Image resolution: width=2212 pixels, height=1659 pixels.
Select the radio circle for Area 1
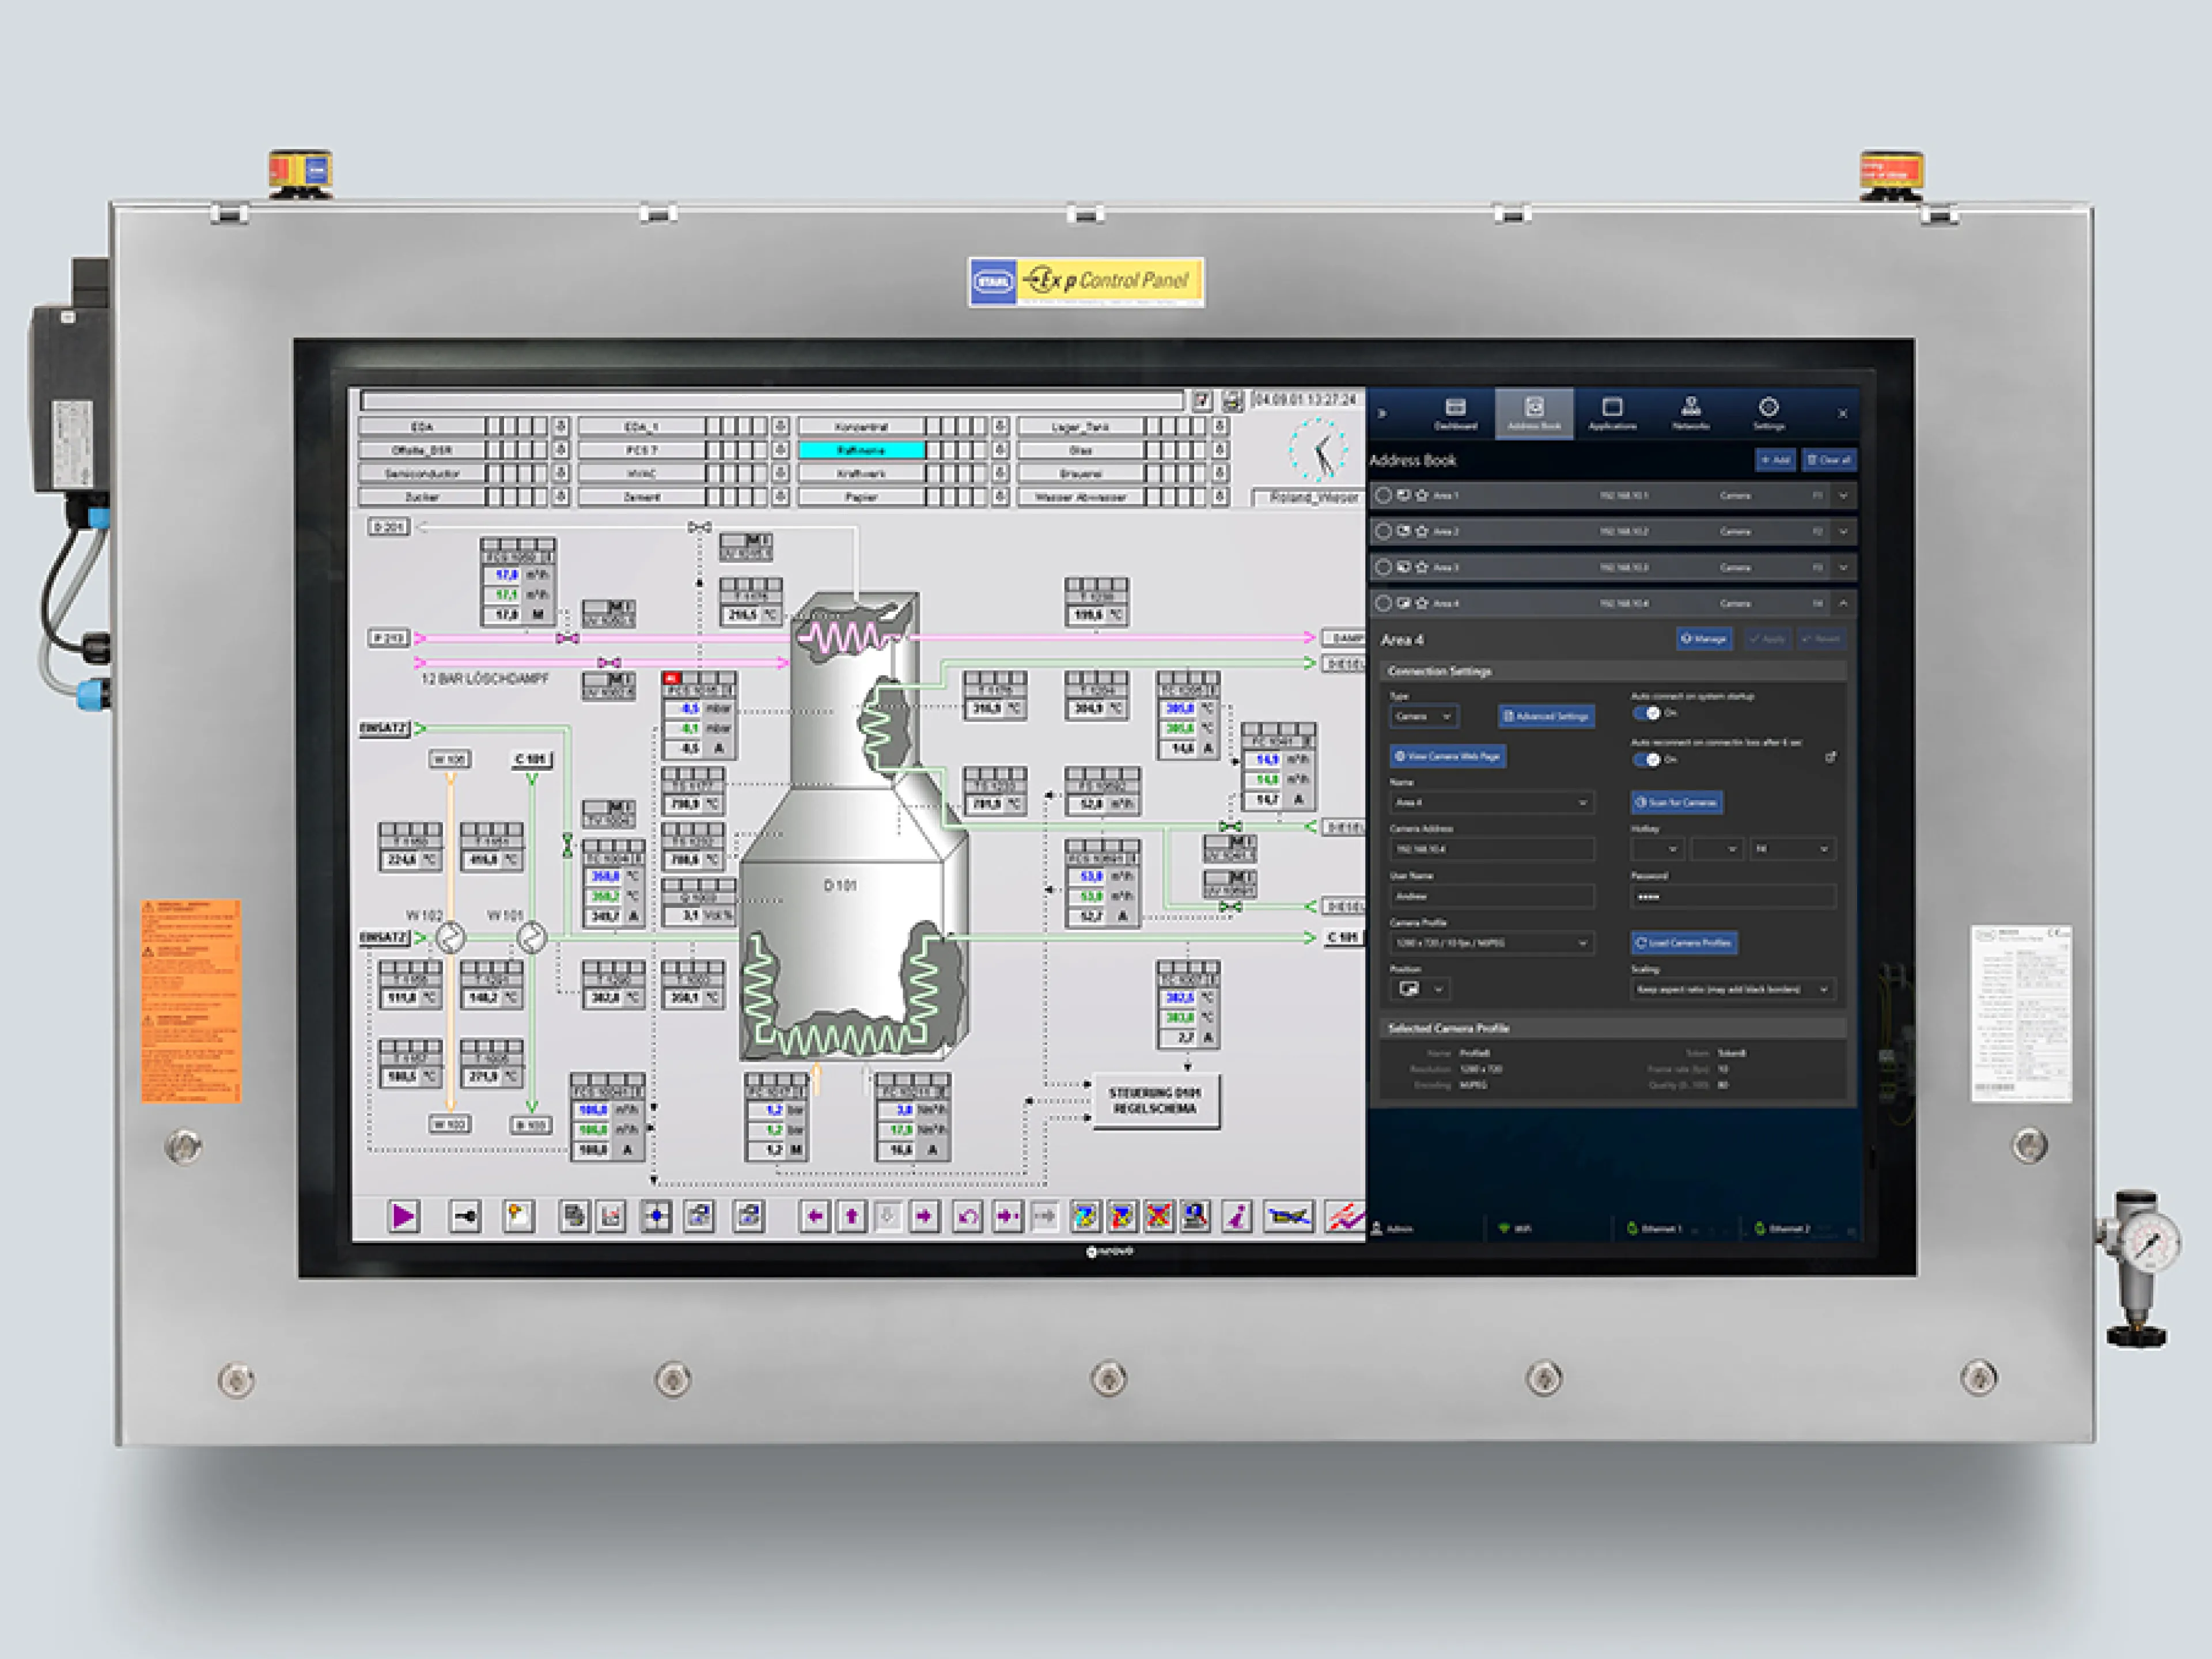point(1383,495)
